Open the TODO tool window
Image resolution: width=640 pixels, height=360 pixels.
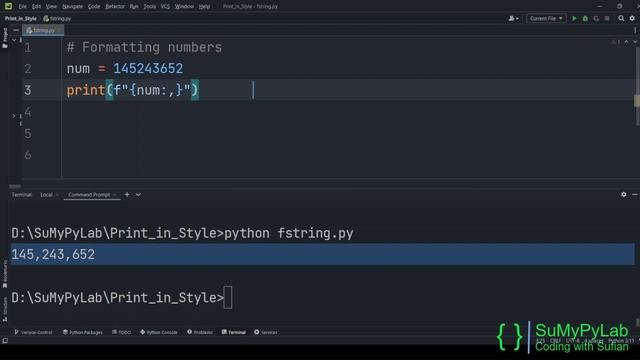click(x=121, y=332)
